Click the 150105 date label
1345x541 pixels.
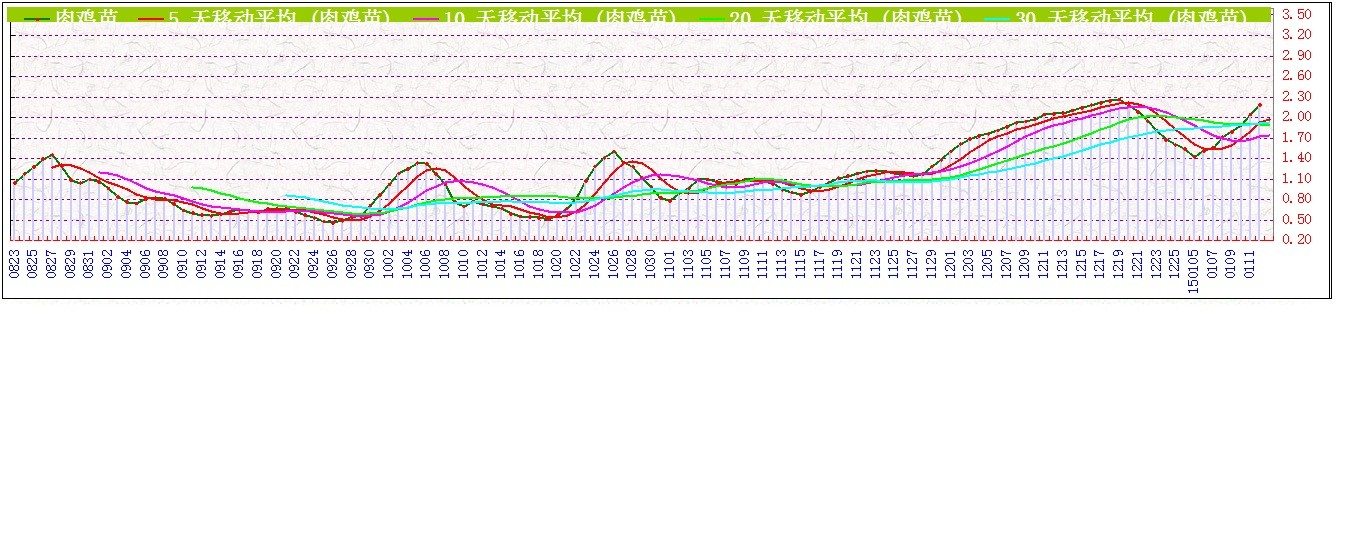tap(1192, 270)
